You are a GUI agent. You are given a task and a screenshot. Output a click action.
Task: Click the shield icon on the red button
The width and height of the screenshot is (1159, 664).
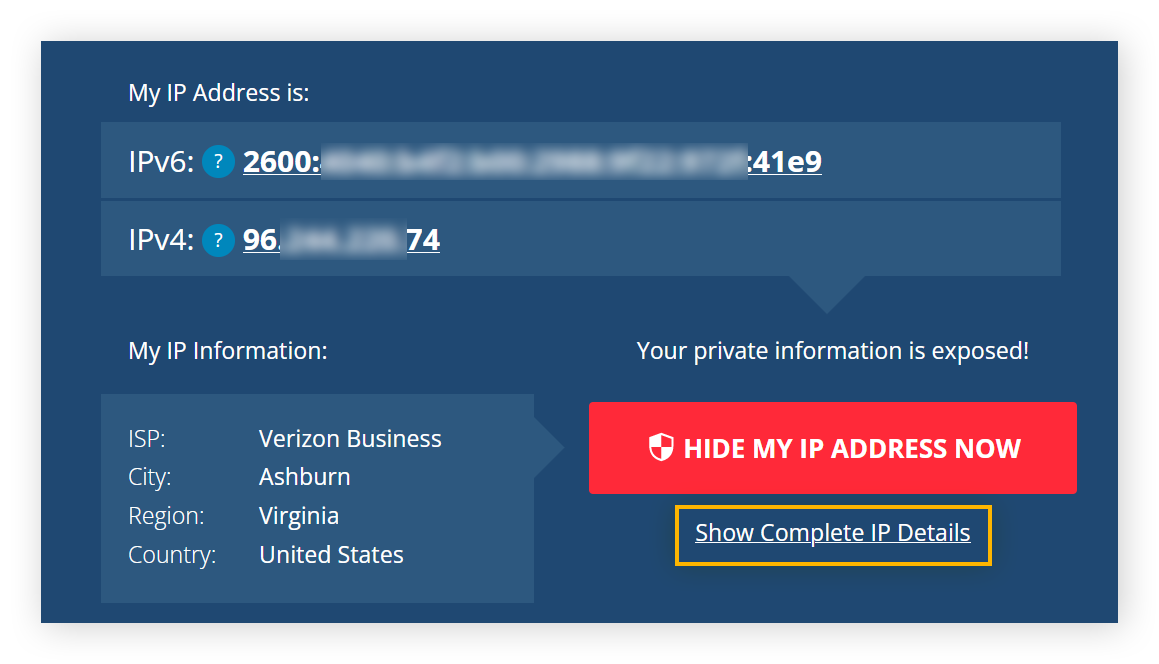pos(661,448)
